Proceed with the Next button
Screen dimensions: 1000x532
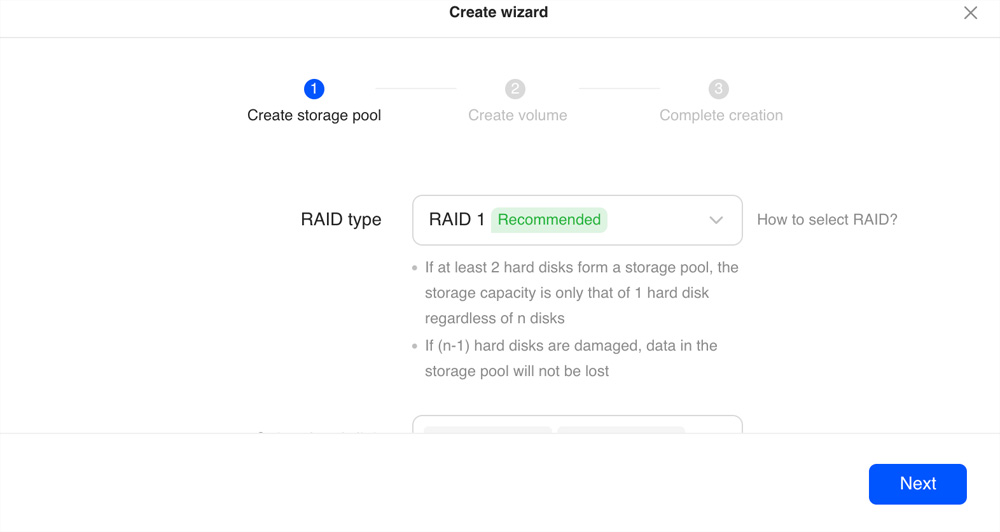917,484
